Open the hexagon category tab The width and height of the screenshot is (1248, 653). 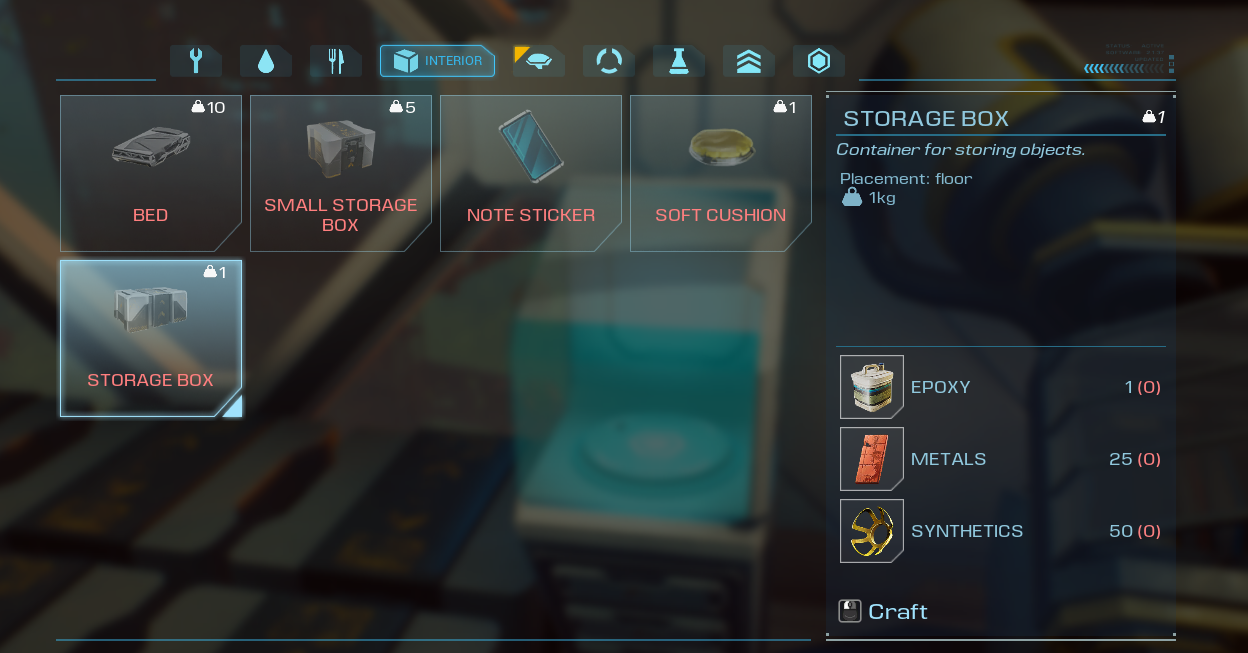click(819, 61)
